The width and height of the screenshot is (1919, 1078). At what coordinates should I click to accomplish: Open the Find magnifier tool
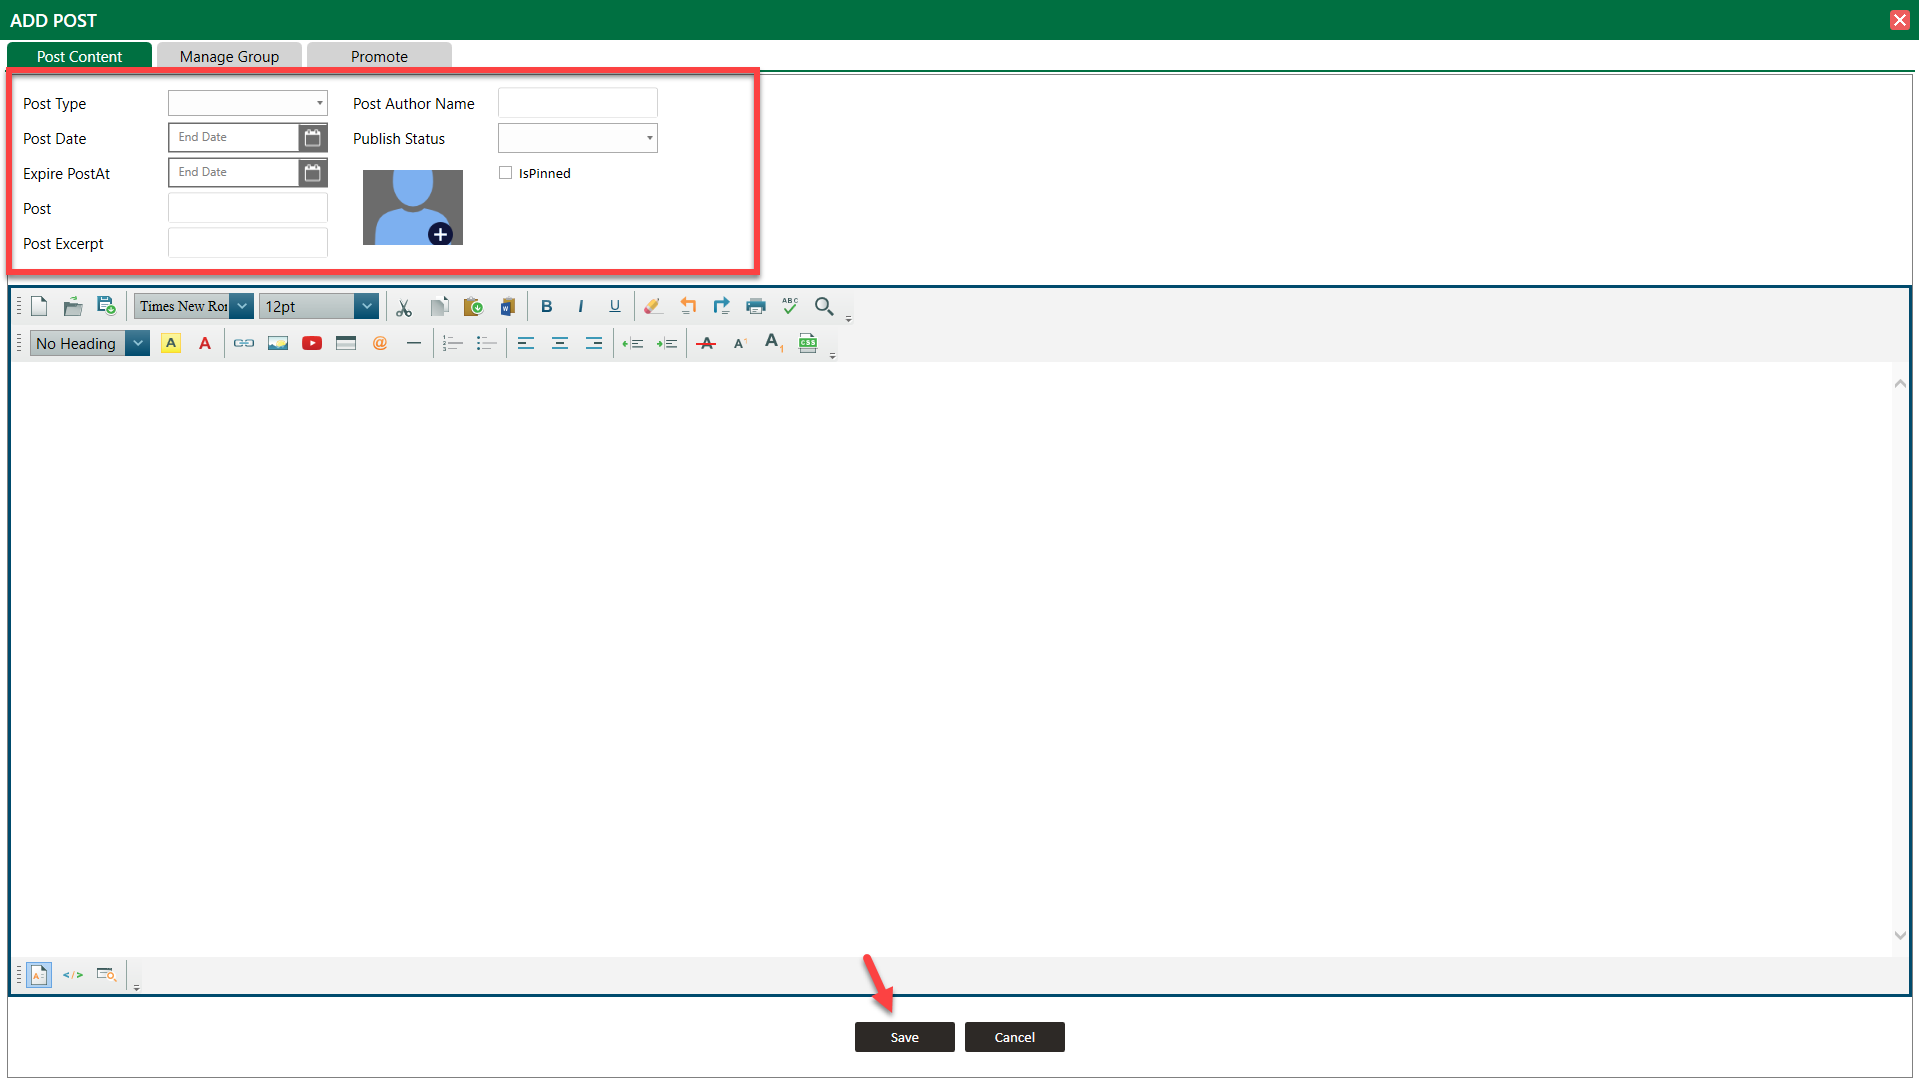click(824, 306)
